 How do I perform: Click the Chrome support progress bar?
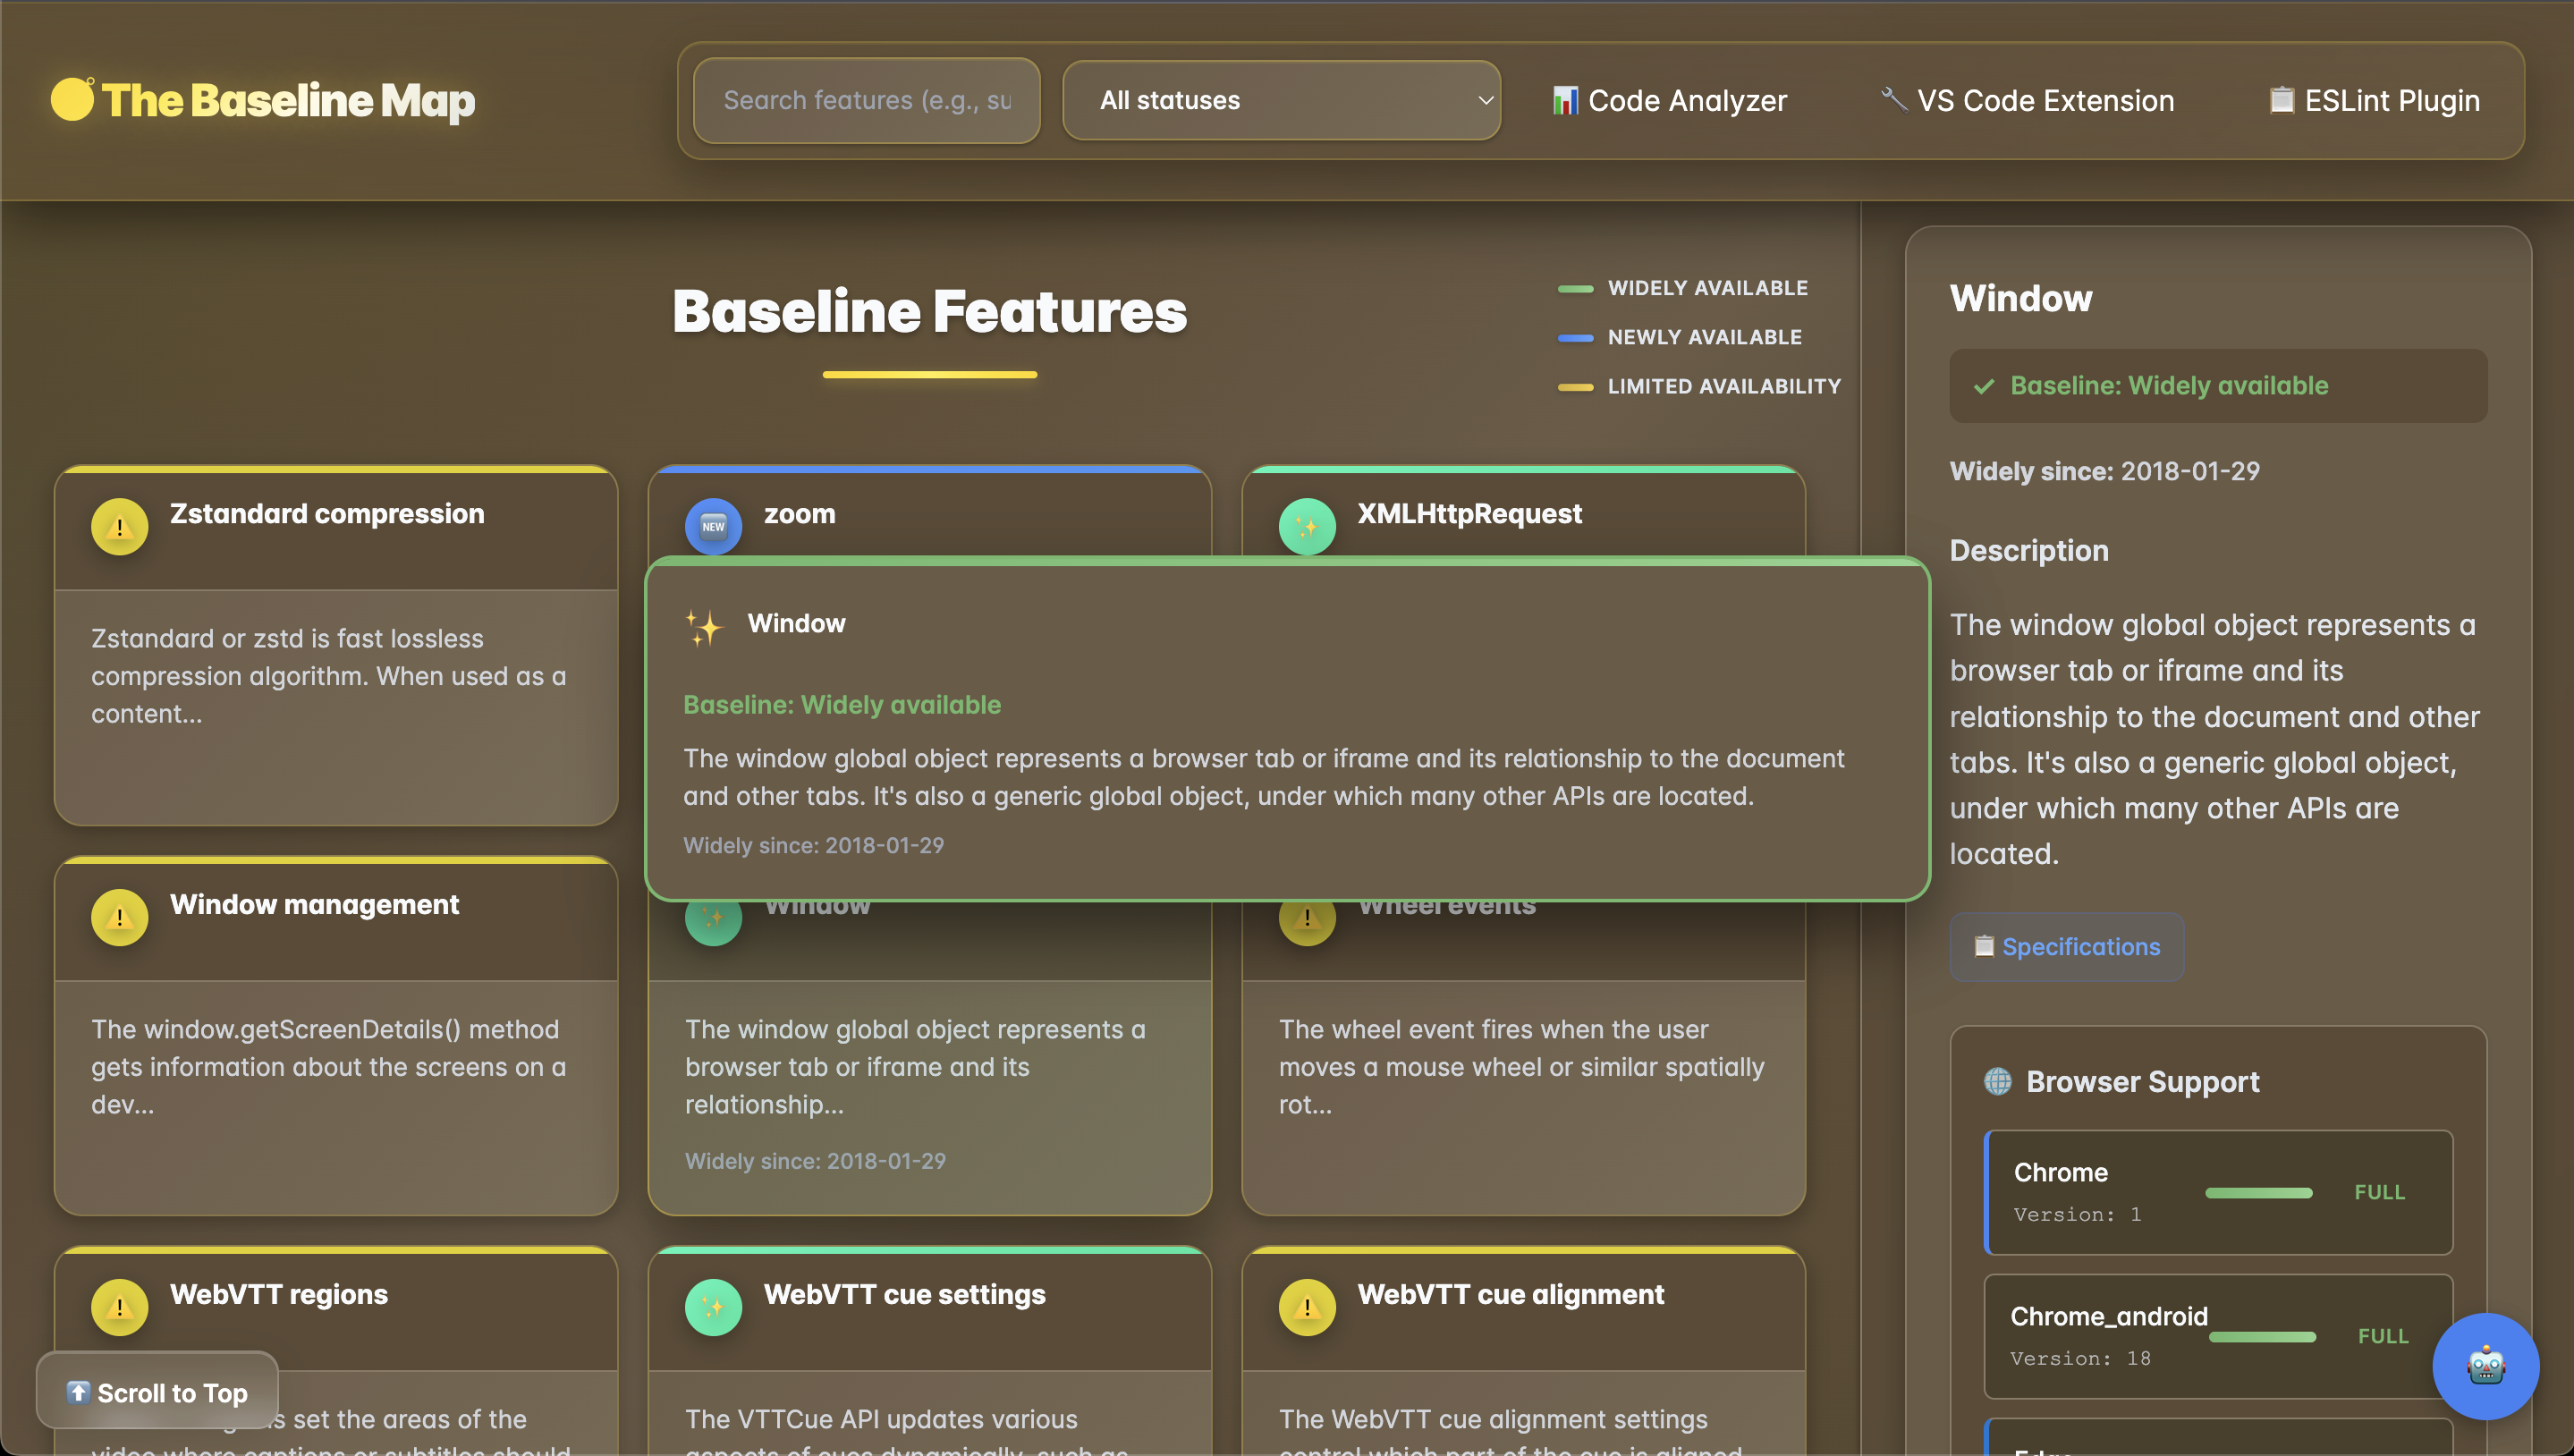(2258, 1193)
